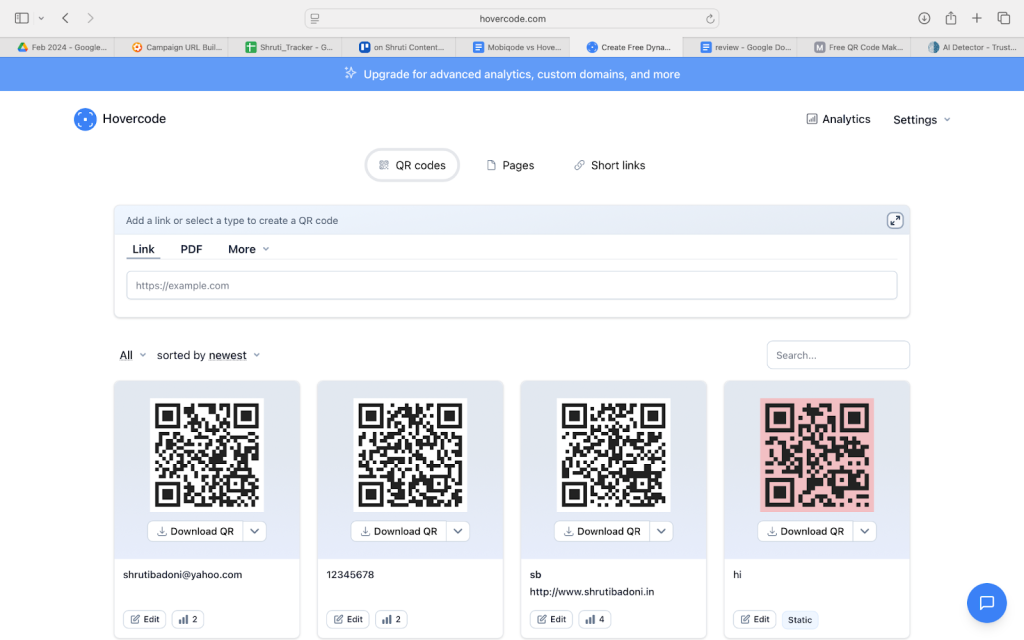
Task: Open the chat support bubble
Action: pos(986,602)
